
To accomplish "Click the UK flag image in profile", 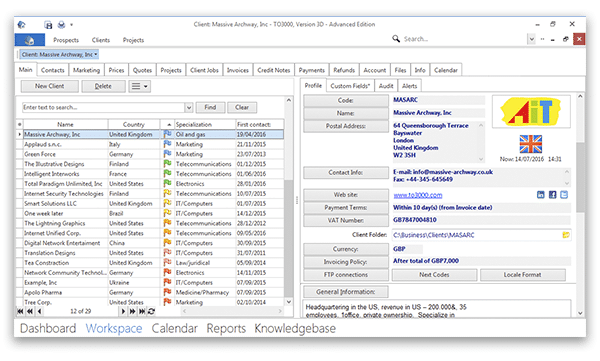I will pyautogui.click(x=531, y=144).
